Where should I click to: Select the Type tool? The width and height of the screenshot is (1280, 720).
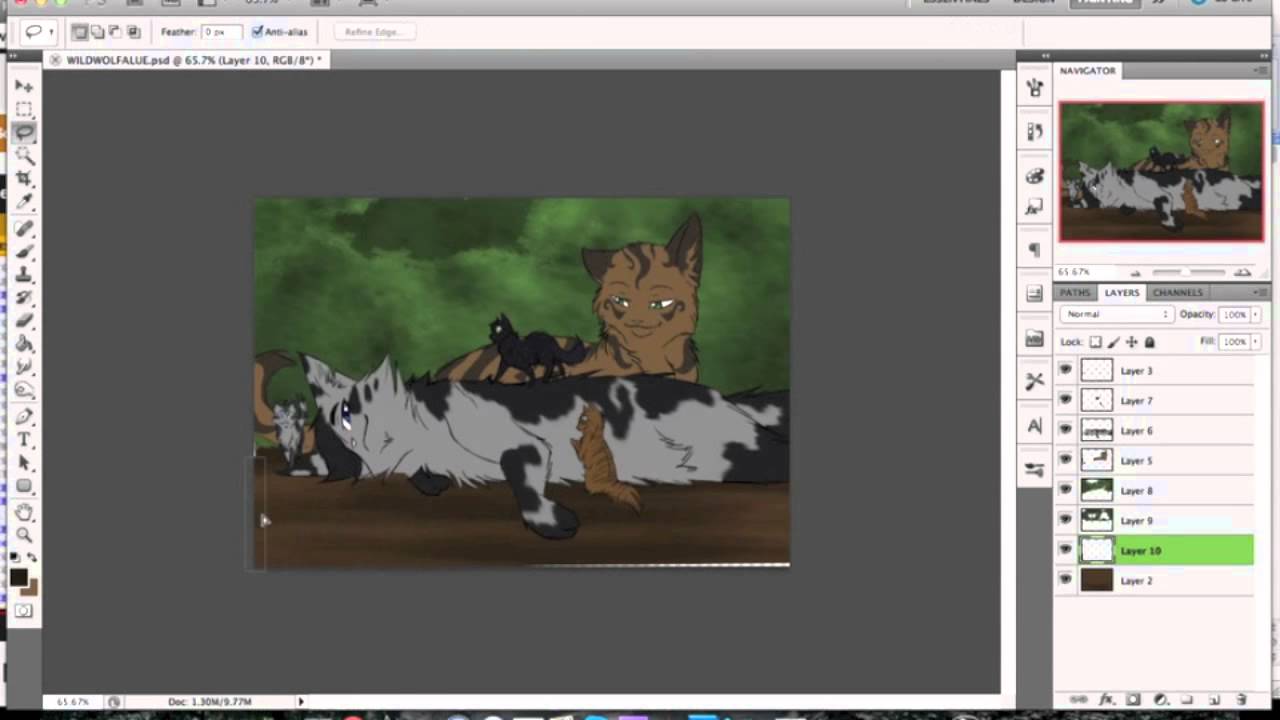pos(24,440)
